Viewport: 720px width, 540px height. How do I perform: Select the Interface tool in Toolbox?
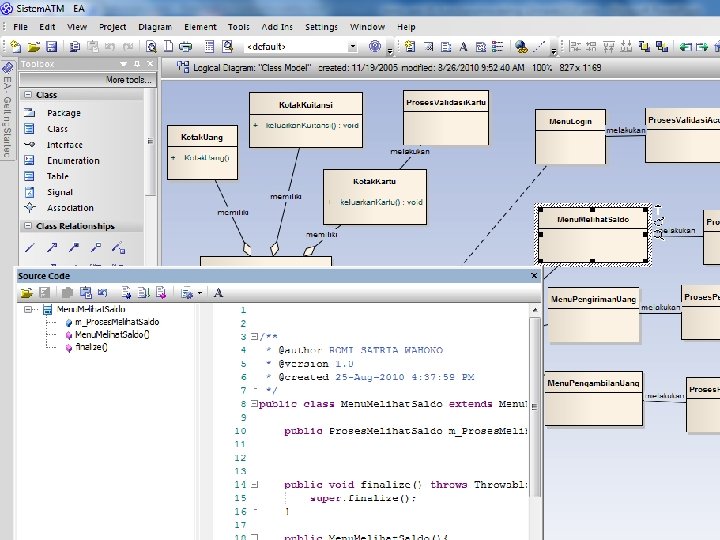pyautogui.click(x=64, y=145)
